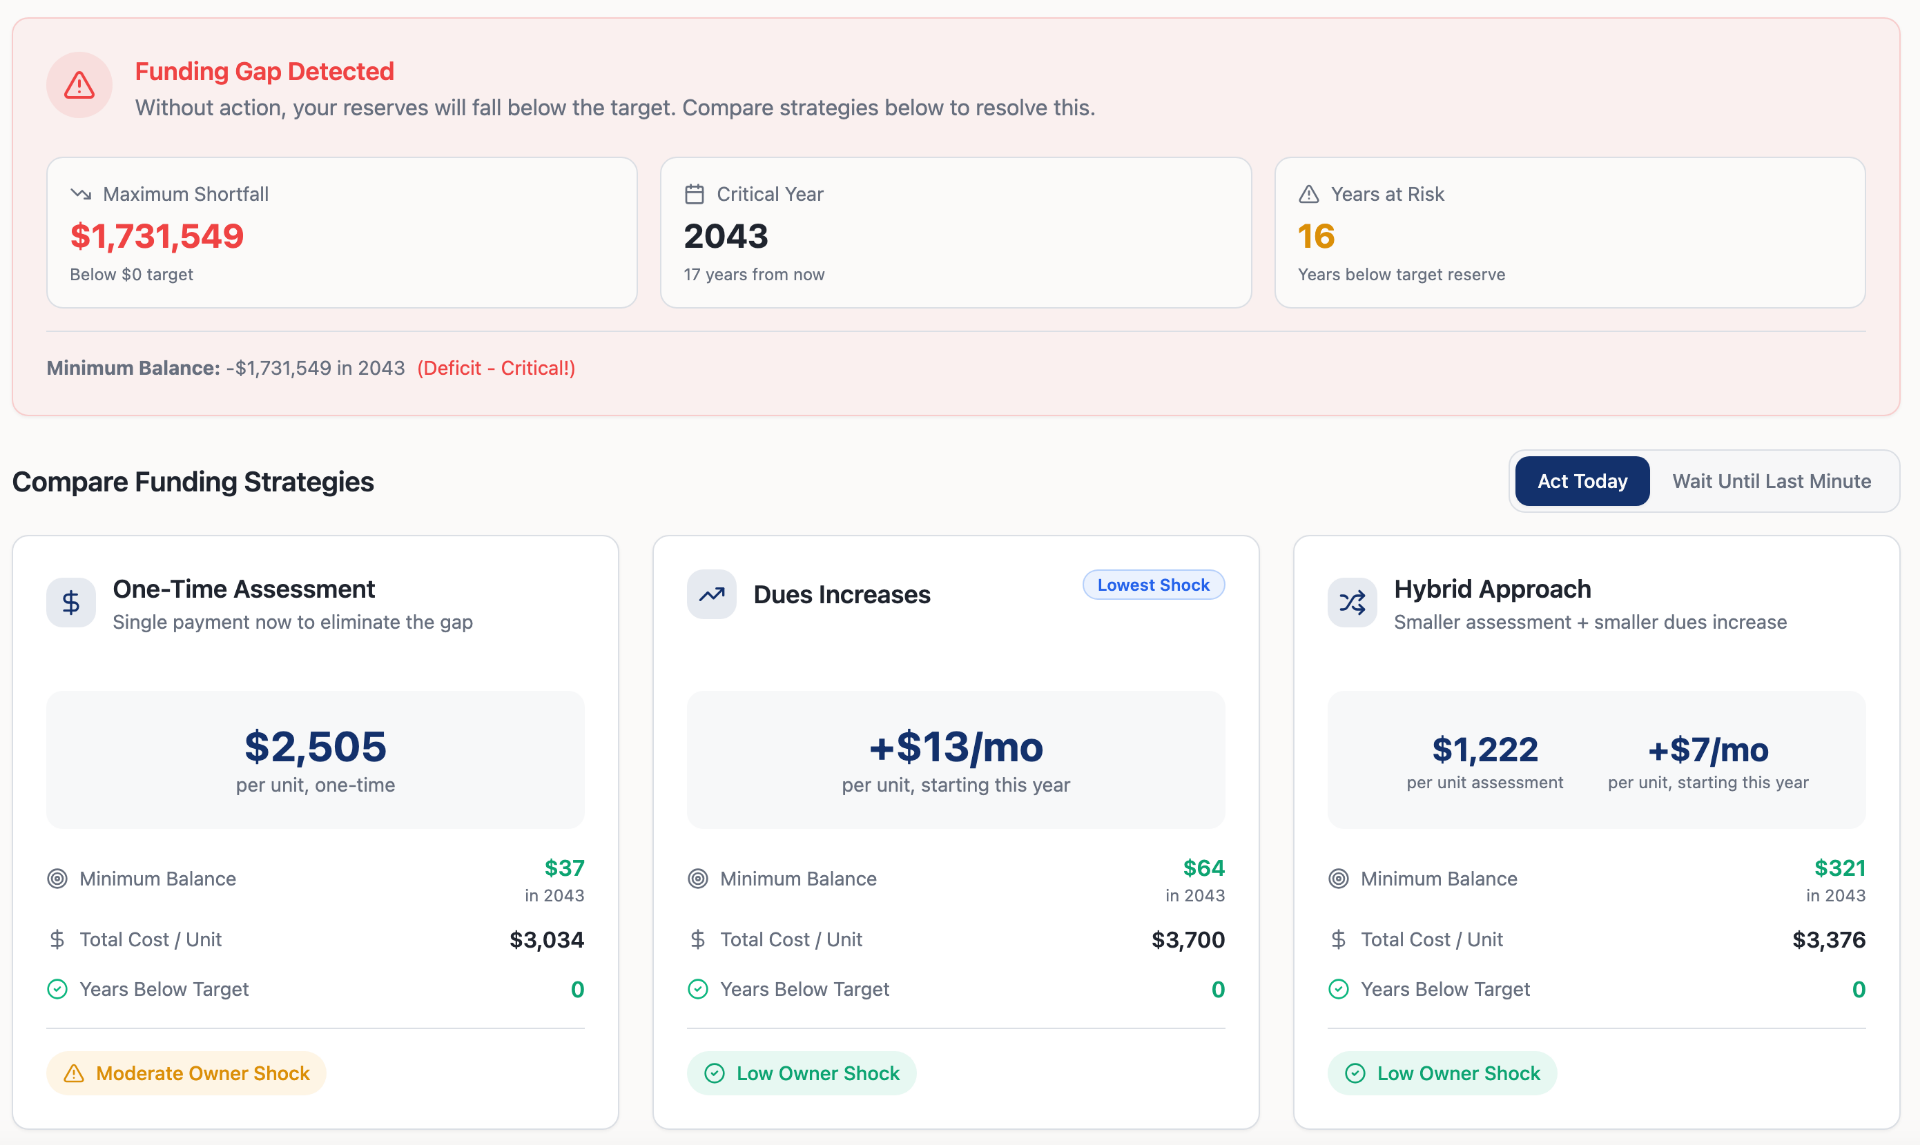Click the Moderate Owner Shock badge
This screenshot has height=1145, width=1920.
(187, 1073)
